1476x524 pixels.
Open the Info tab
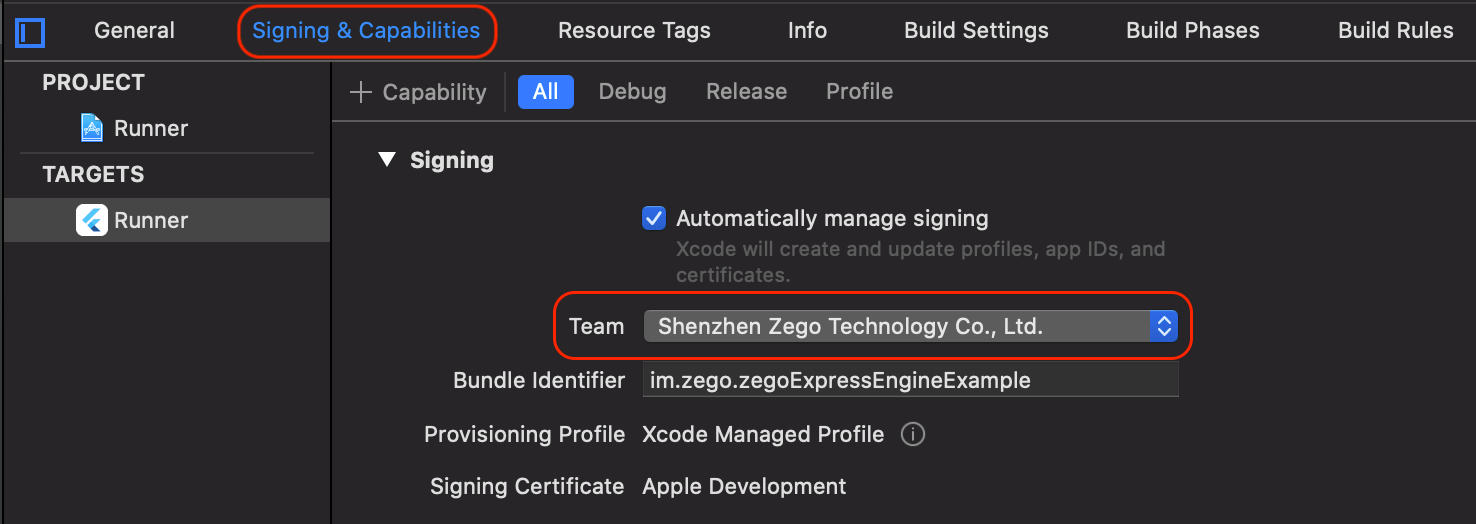coord(807,31)
